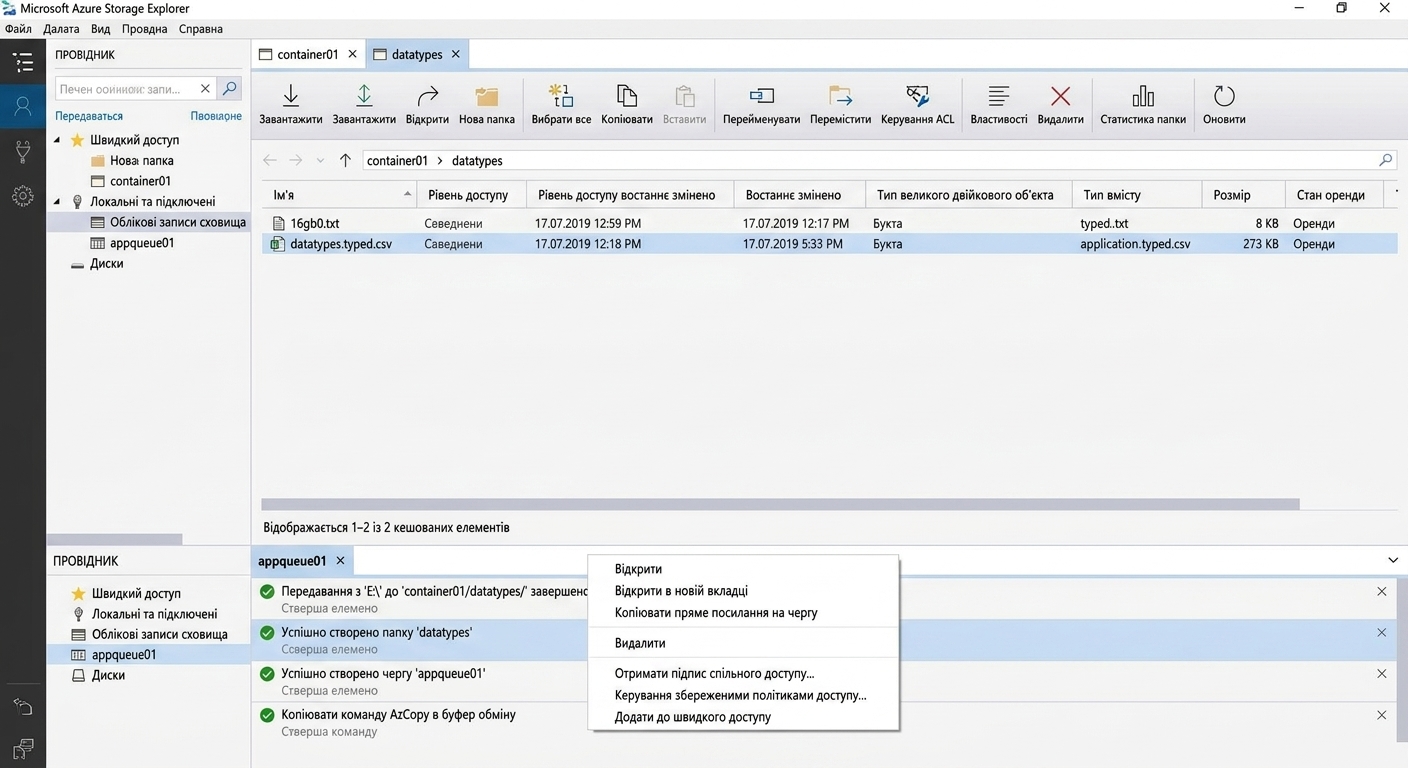Sort by the Розмір column header

1241,195
